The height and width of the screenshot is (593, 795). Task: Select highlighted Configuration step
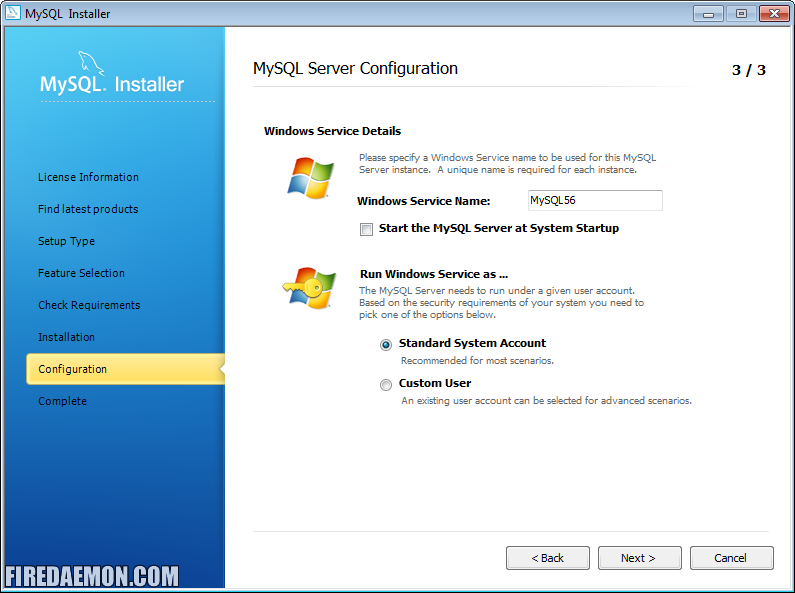[125, 369]
